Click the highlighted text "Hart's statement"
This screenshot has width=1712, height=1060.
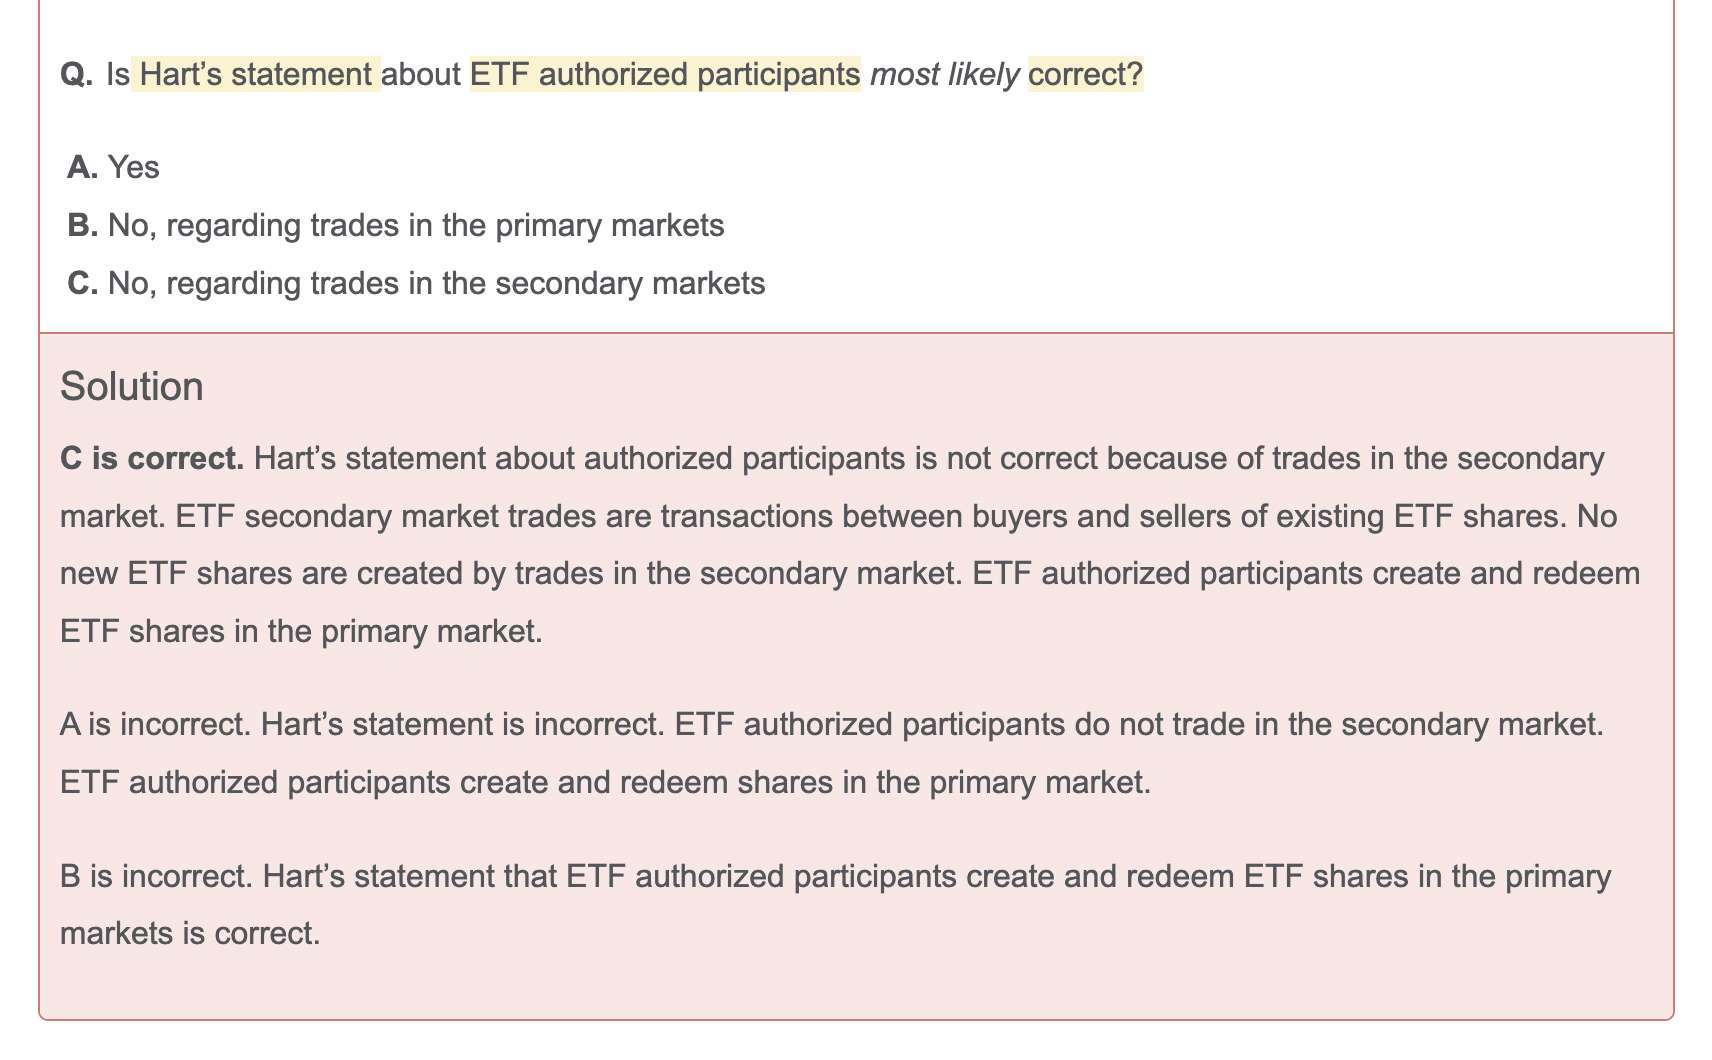256,75
